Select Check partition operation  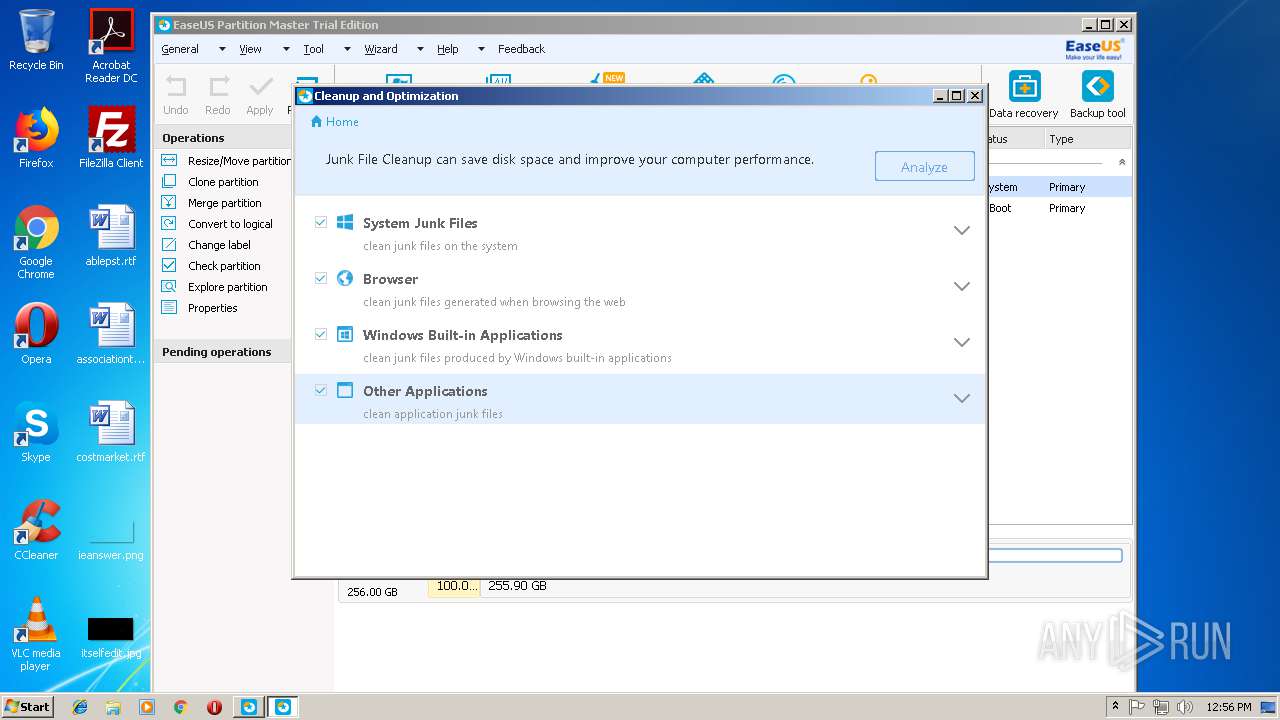click(x=226, y=266)
